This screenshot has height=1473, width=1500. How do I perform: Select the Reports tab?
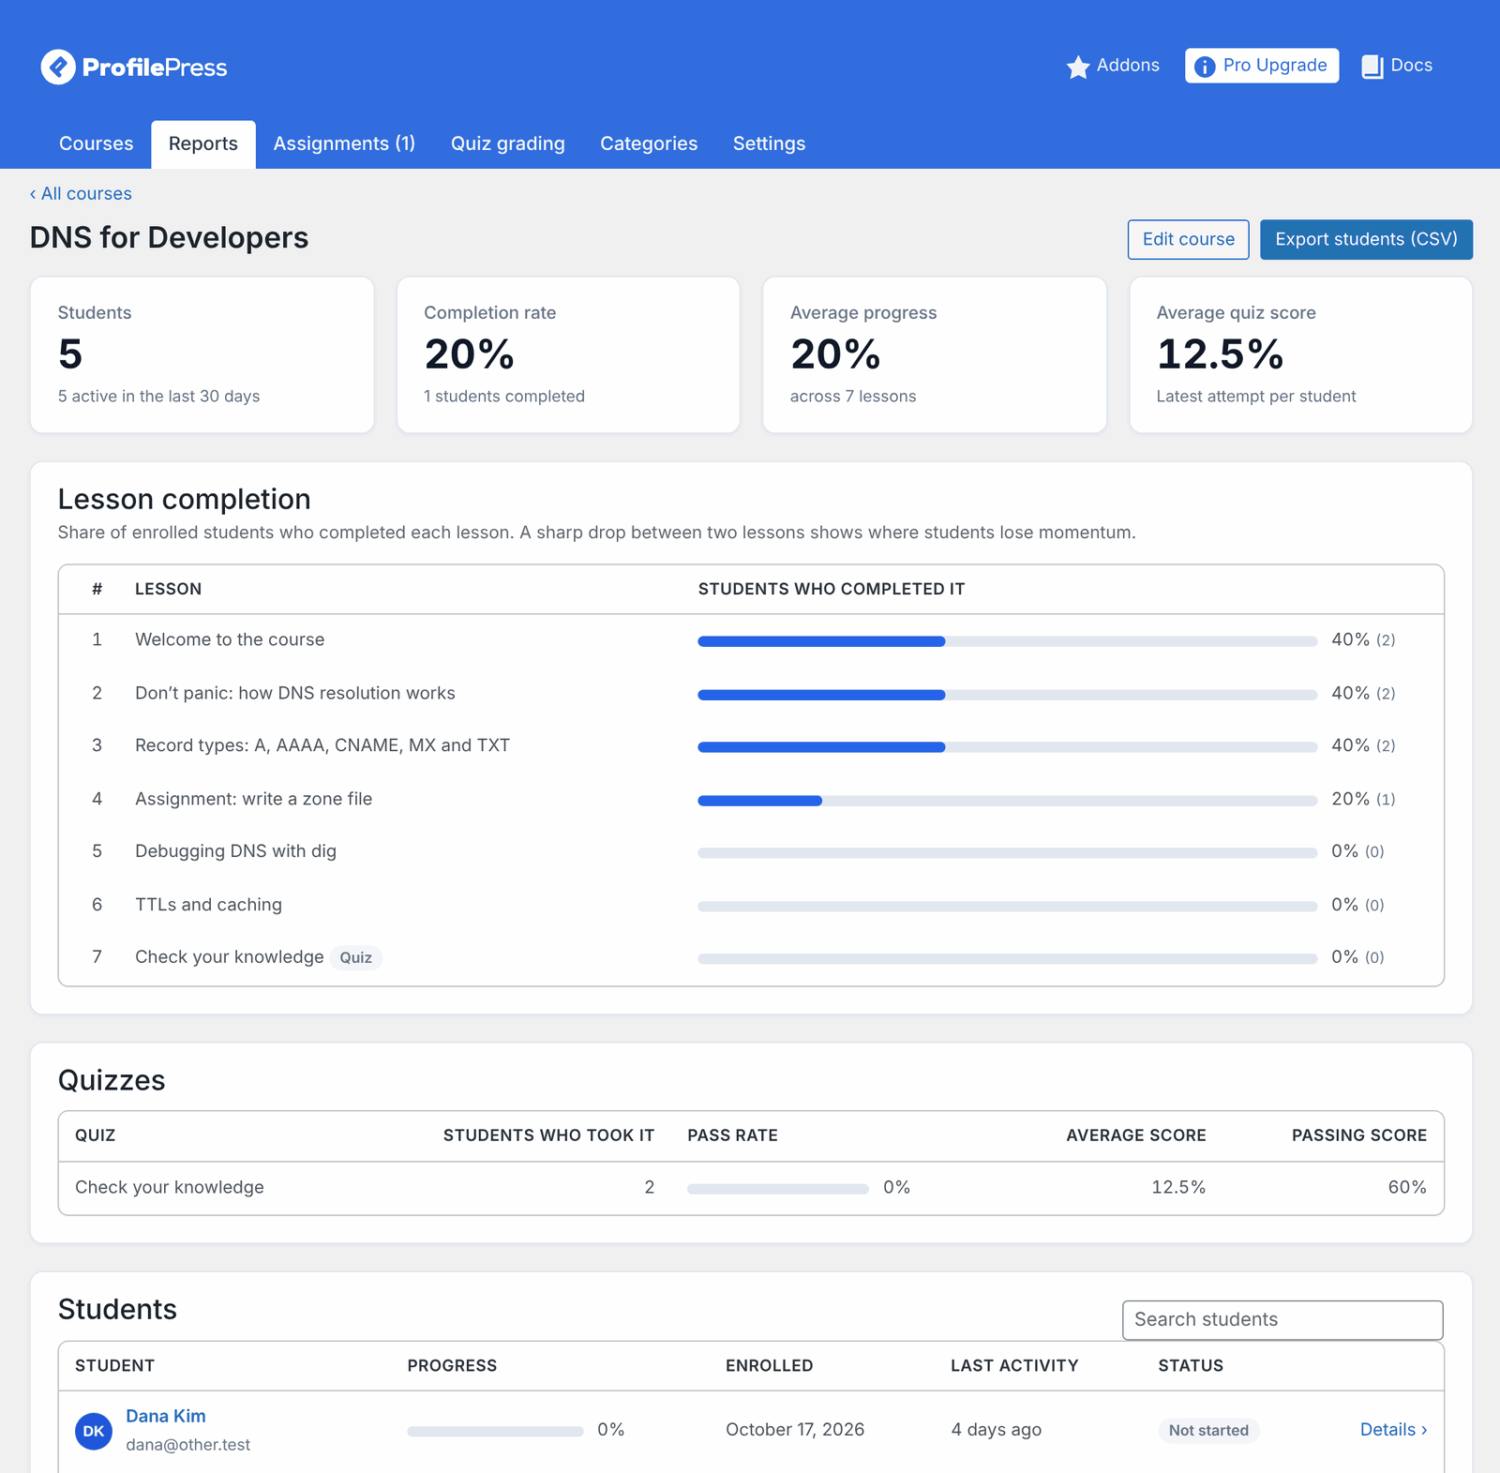click(x=203, y=144)
